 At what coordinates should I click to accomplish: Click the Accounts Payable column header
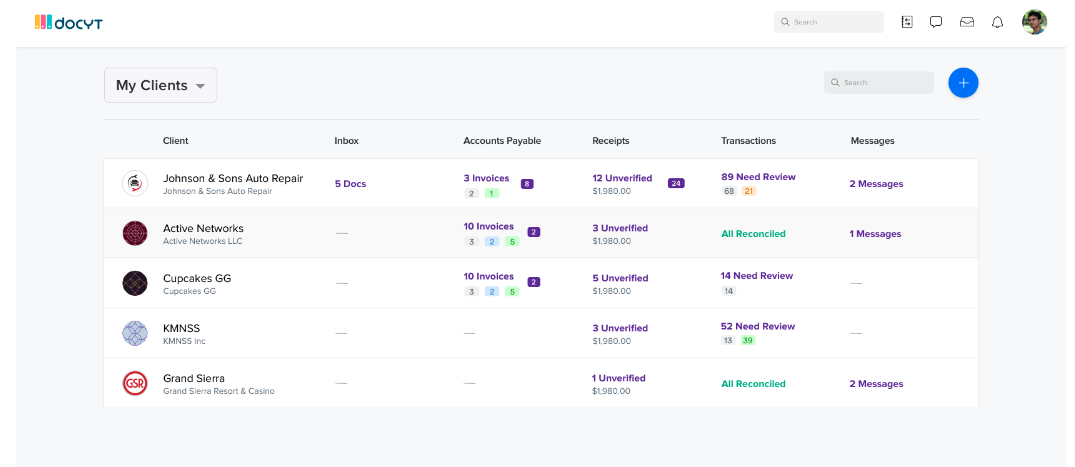(x=502, y=141)
